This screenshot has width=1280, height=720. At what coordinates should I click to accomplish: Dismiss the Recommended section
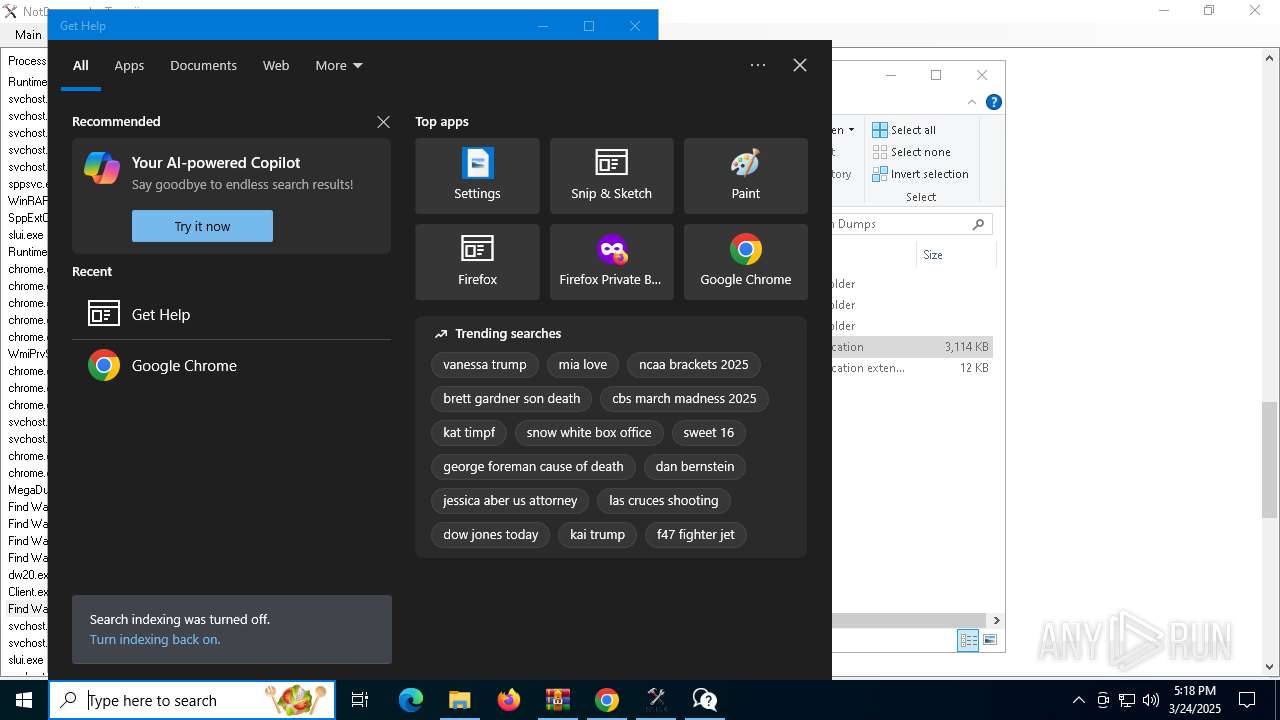tap(383, 122)
